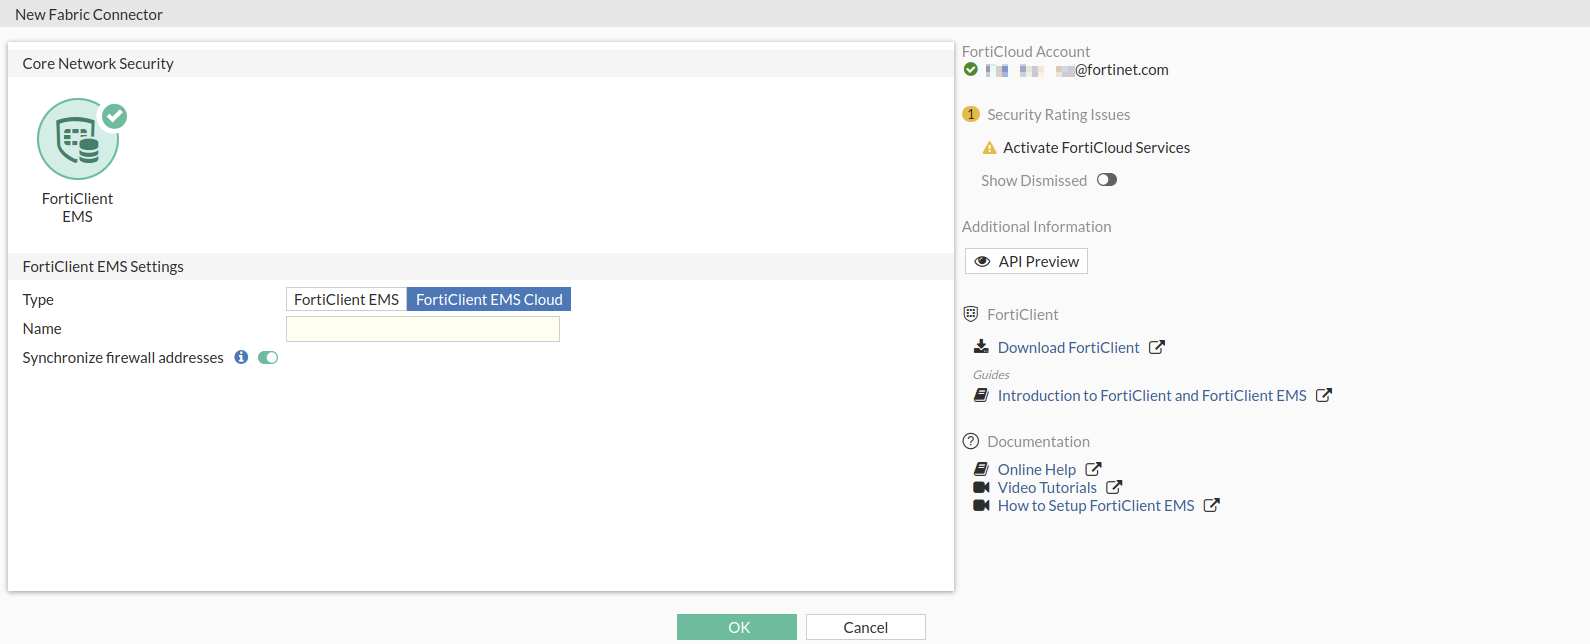Click the FortiClient shield section icon
This screenshot has height=644, width=1590.
[x=970, y=314]
